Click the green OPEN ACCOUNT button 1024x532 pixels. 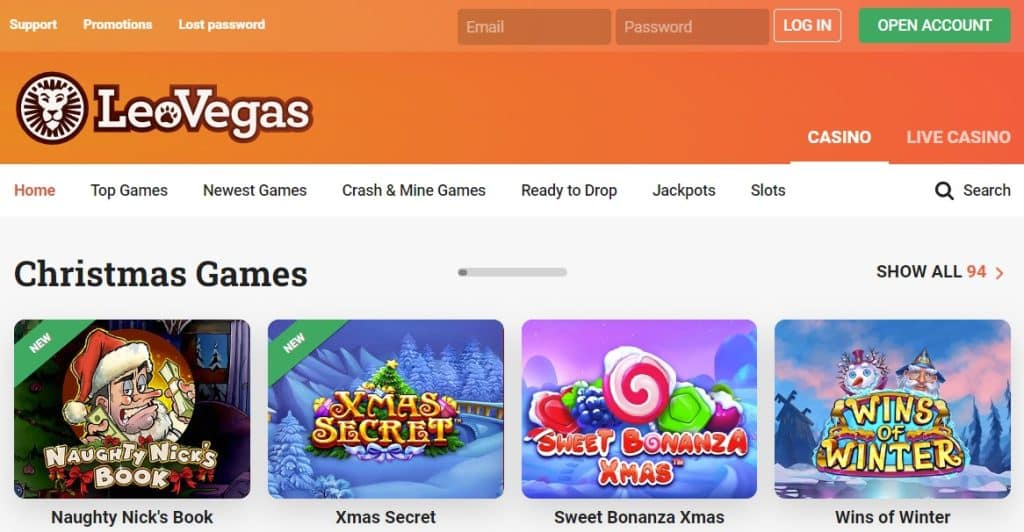(935, 25)
